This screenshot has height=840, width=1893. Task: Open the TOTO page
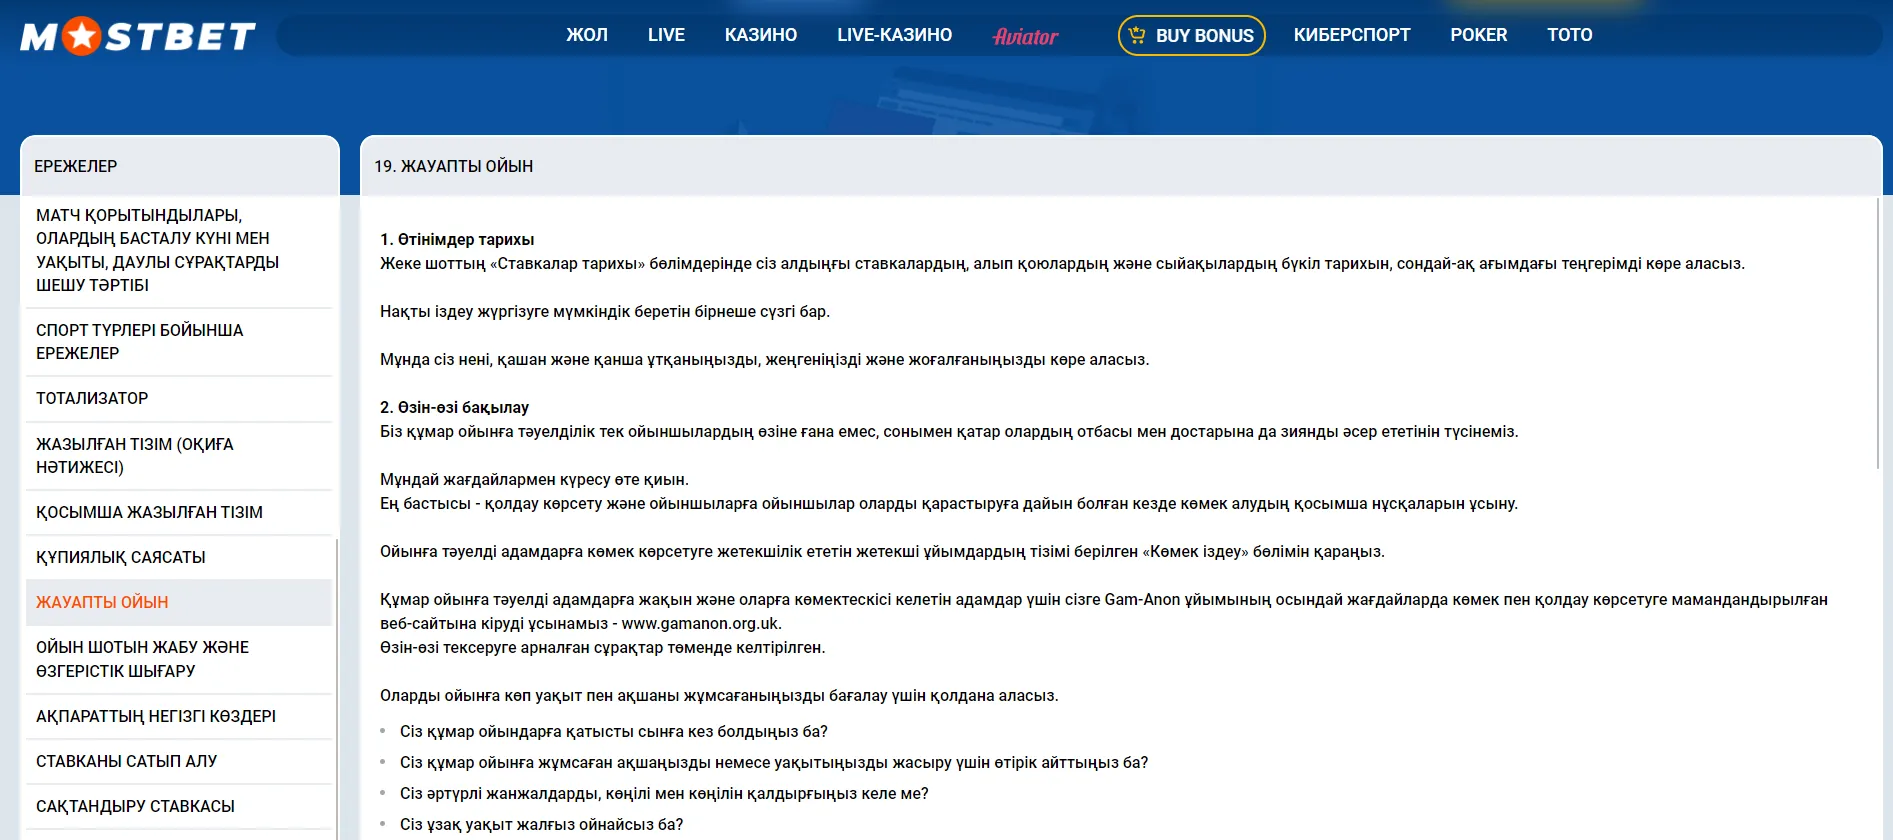tap(1569, 35)
